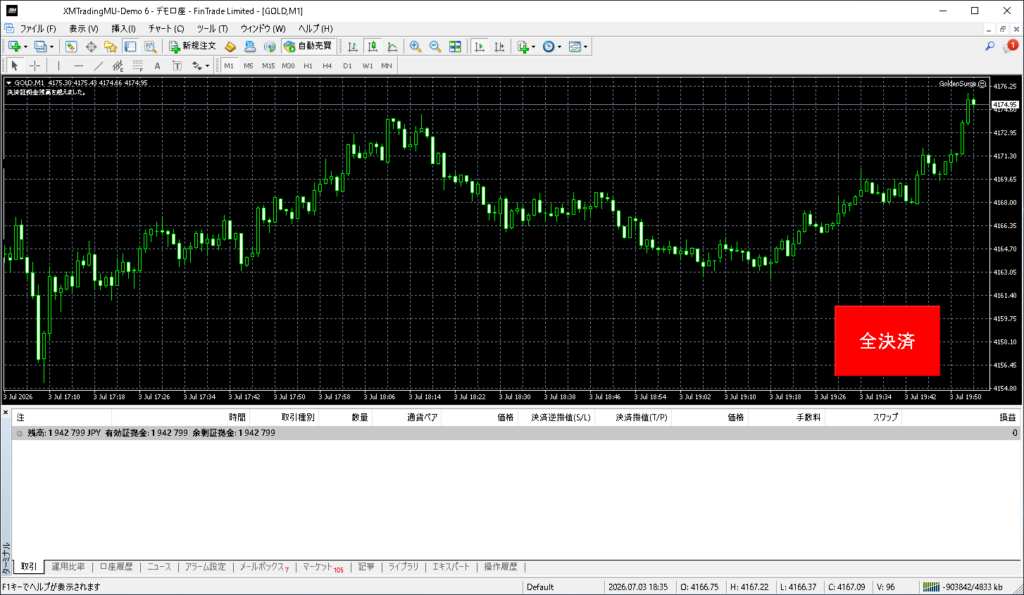Zoom out on the GOLD chart

435,46
